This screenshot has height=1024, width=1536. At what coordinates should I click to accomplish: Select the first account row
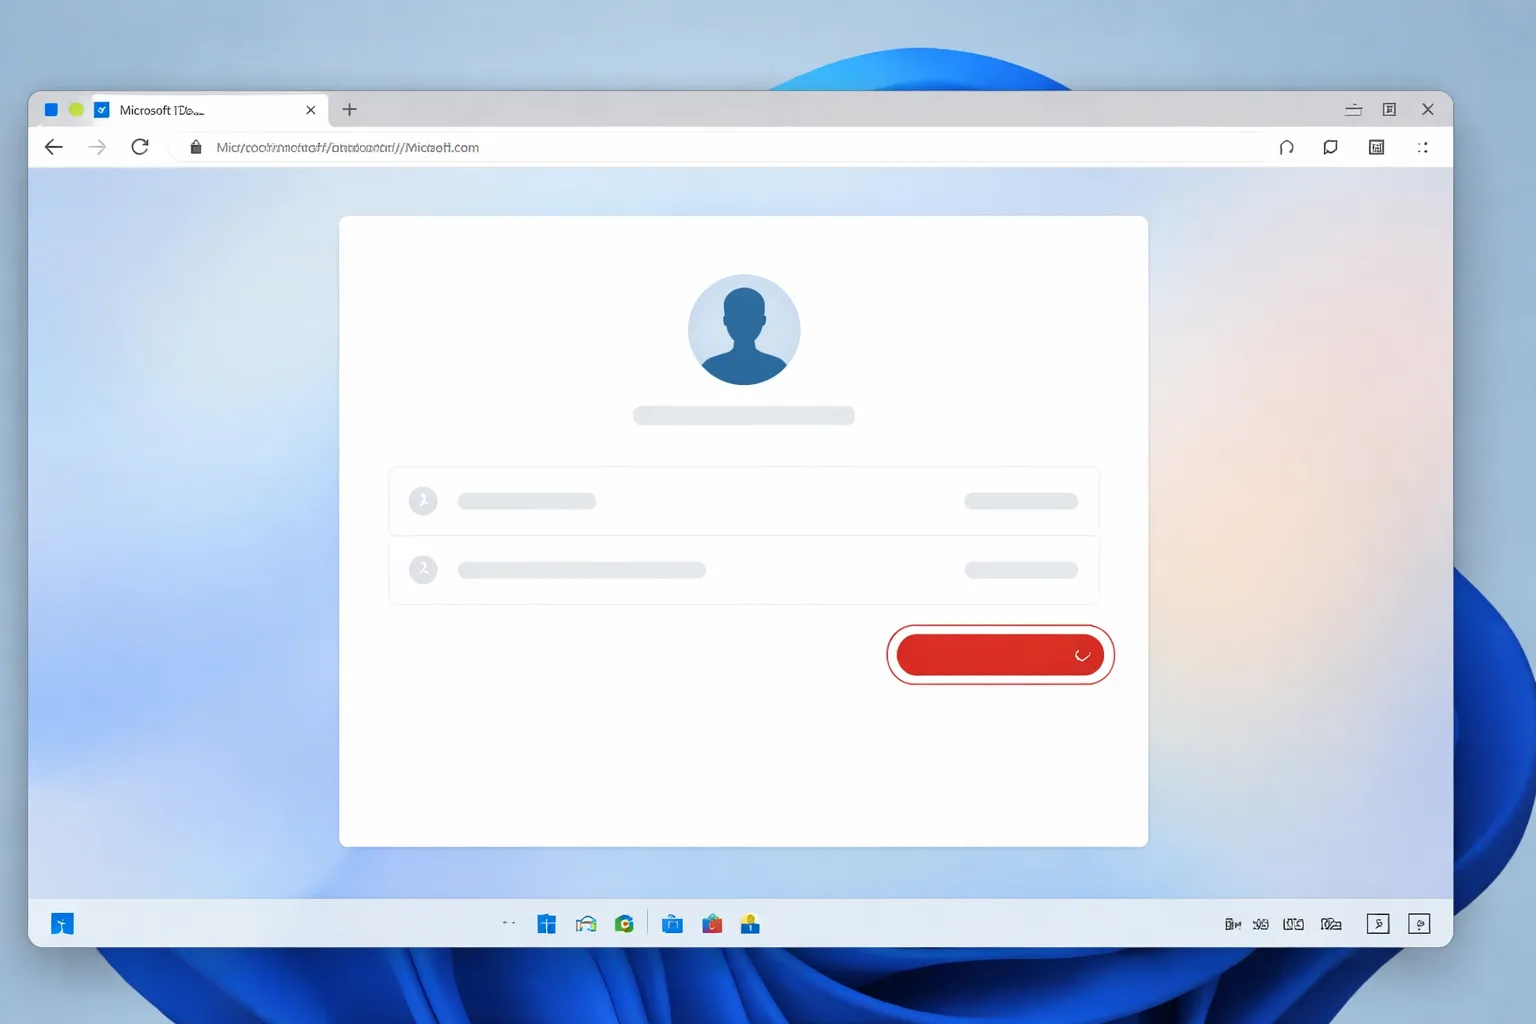click(x=744, y=501)
